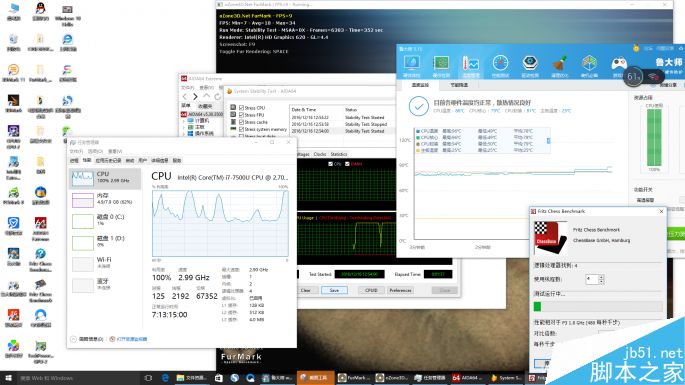The height and width of the screenshot is (385, 685).
Task: Switch to the second tab in Lu Dashi temperature page
Action: tap(459, 85)
